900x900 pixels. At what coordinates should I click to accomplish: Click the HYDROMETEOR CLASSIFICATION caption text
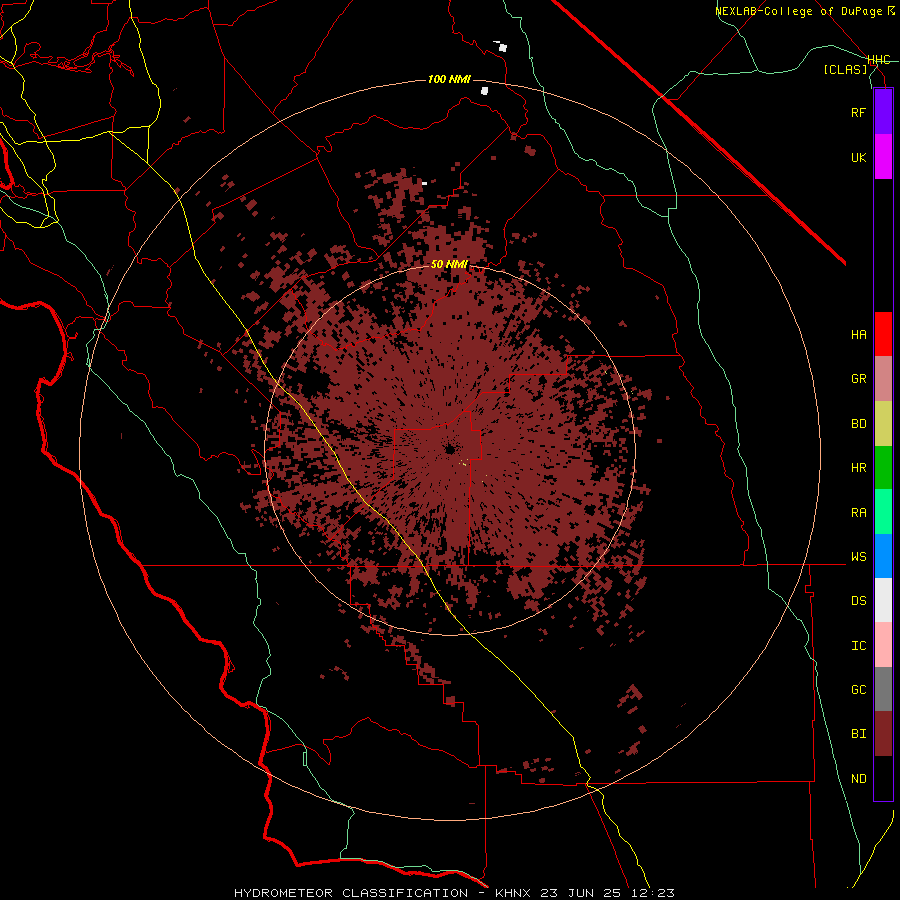(351, 893)
